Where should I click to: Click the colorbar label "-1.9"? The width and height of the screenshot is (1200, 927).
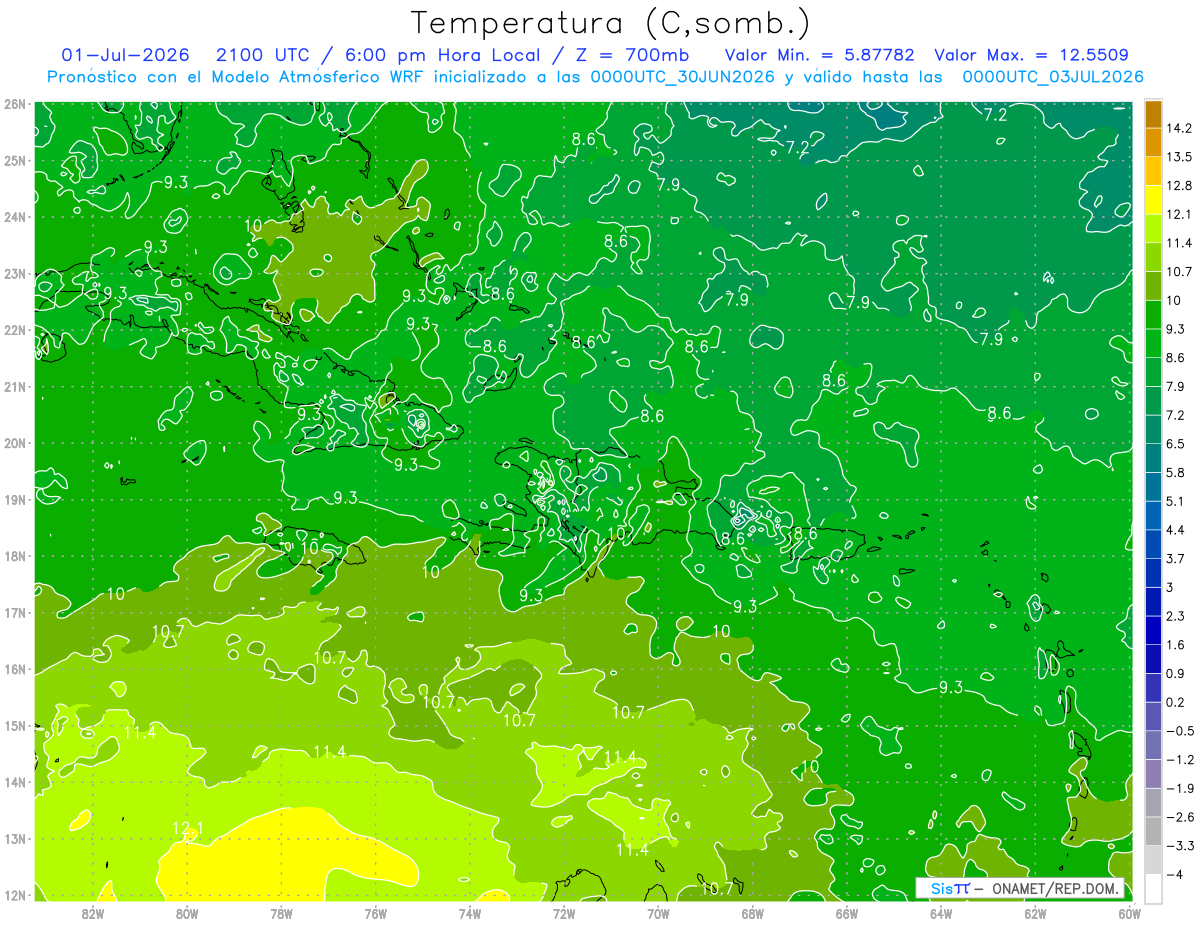click(x=1180, y=788)
